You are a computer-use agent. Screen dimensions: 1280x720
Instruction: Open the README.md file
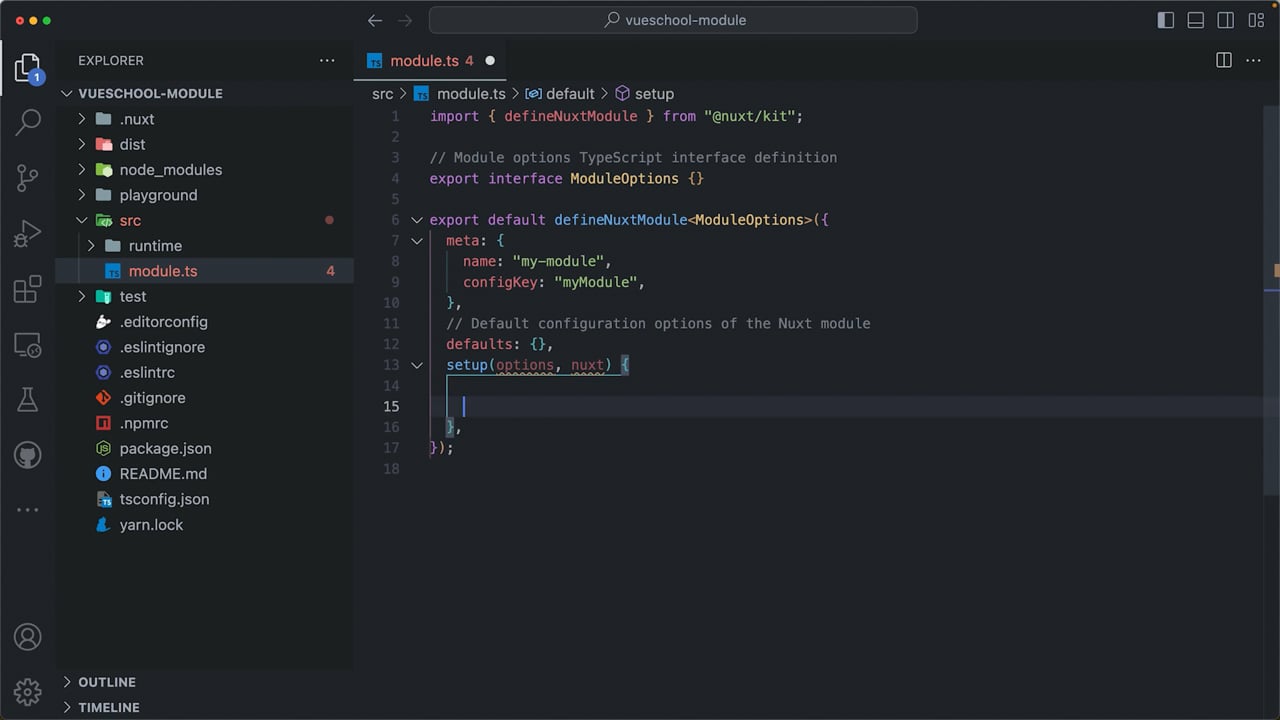204,474
